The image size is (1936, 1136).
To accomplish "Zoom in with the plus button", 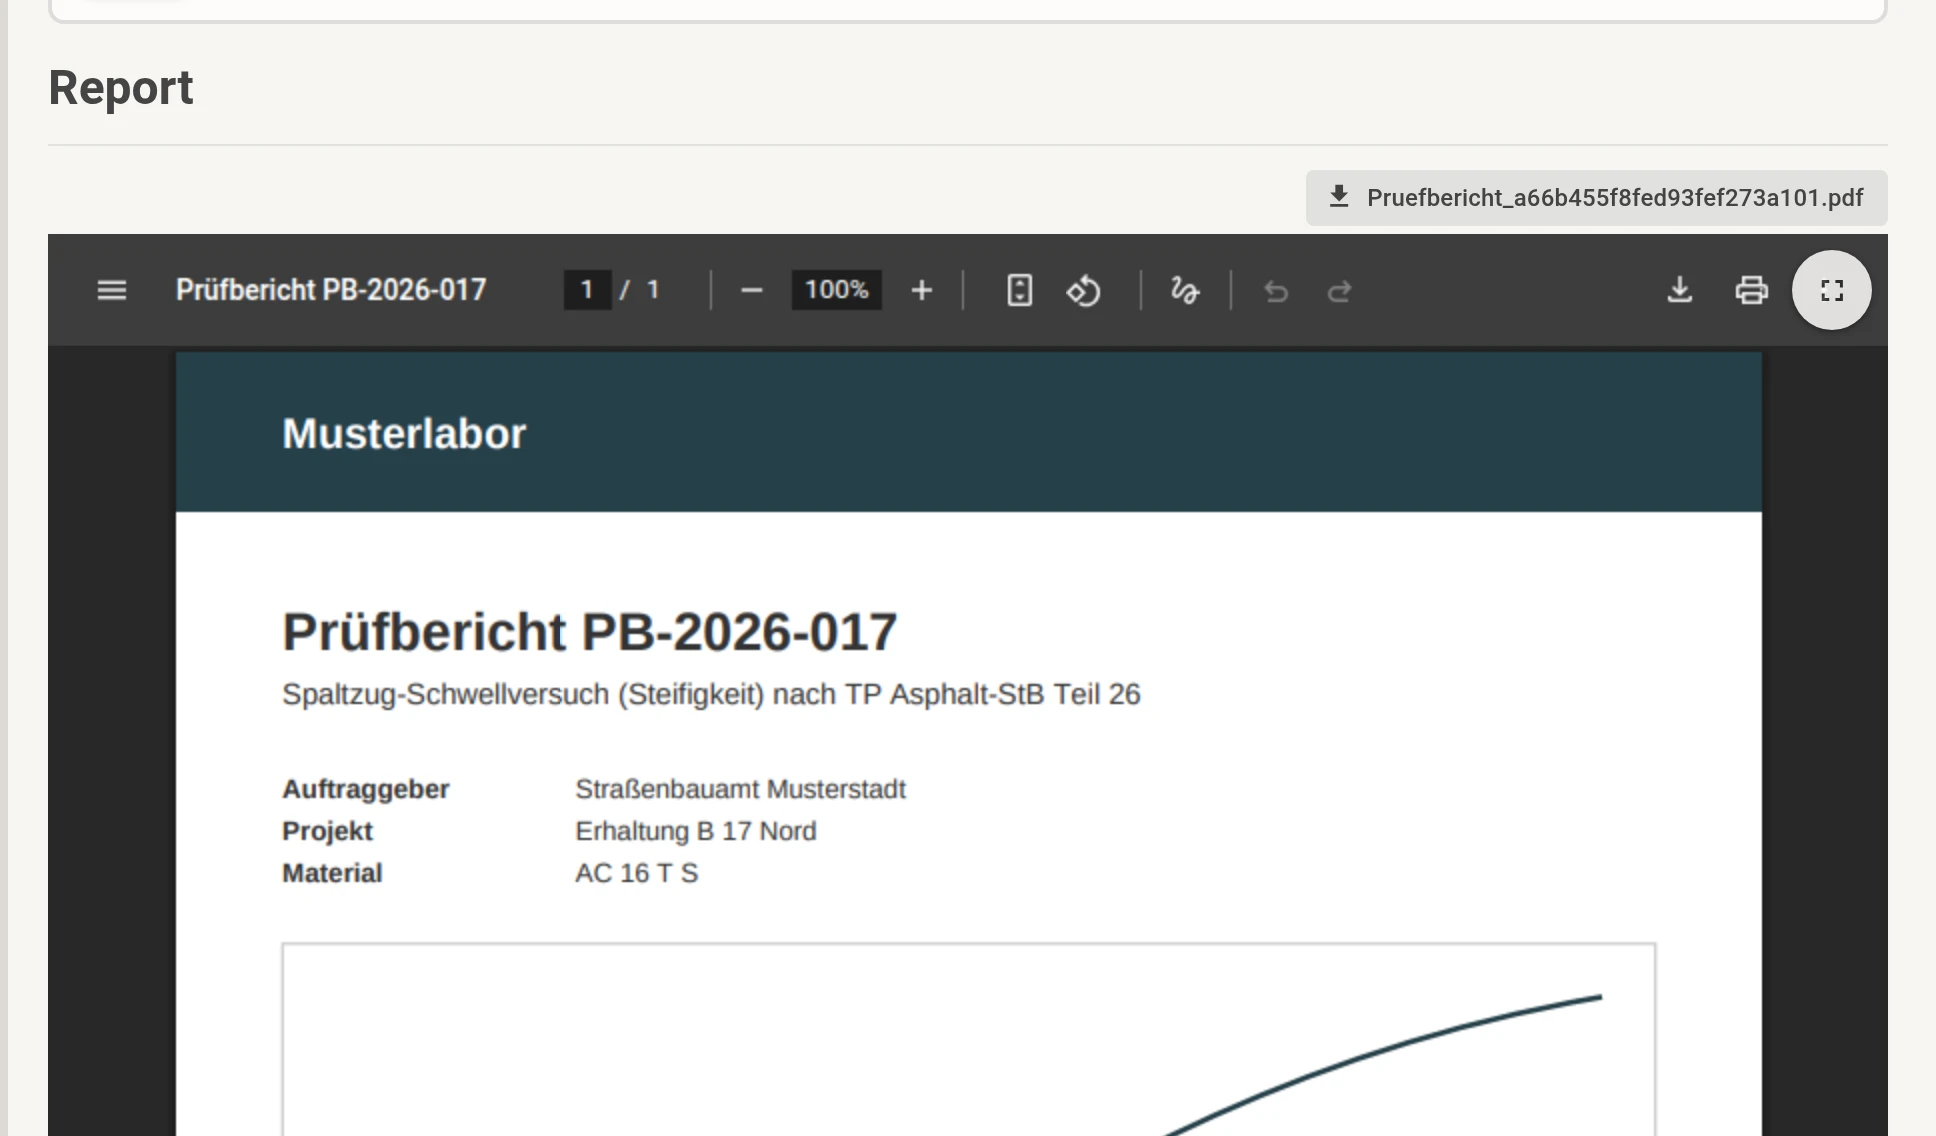I will click(x=922, y=291).
